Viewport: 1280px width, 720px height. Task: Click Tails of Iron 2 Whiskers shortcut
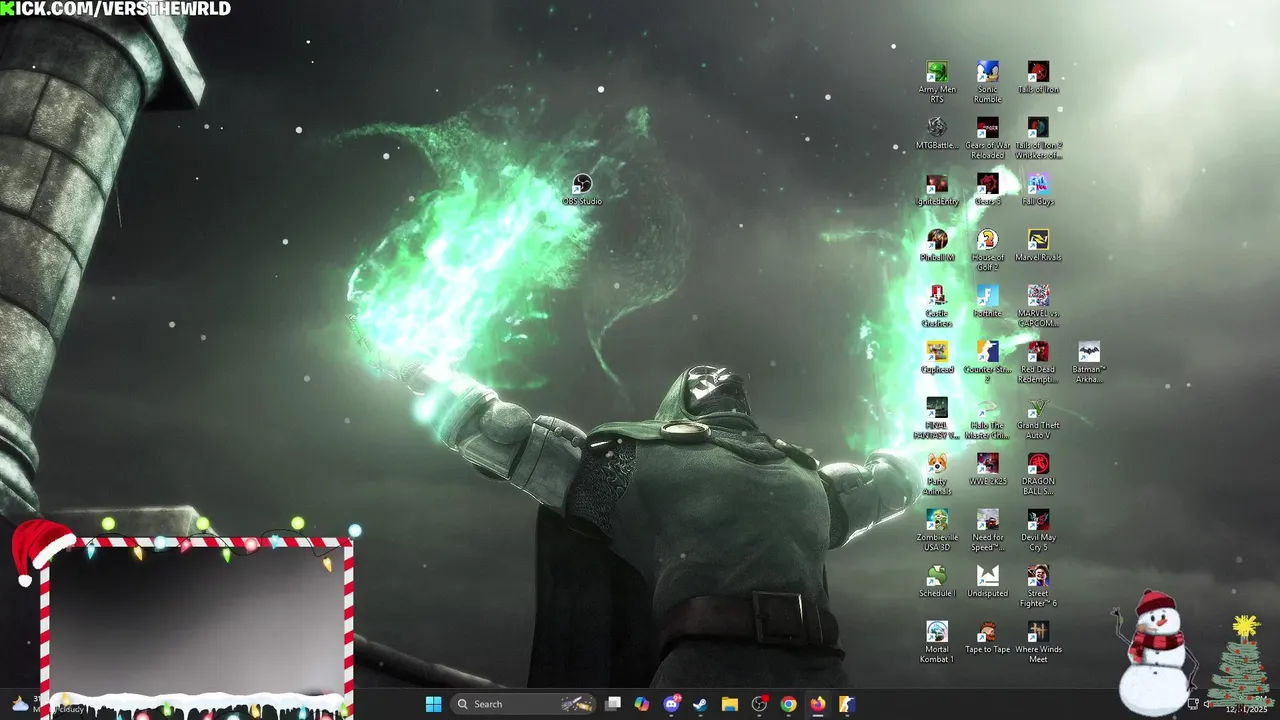[1039, 138]
